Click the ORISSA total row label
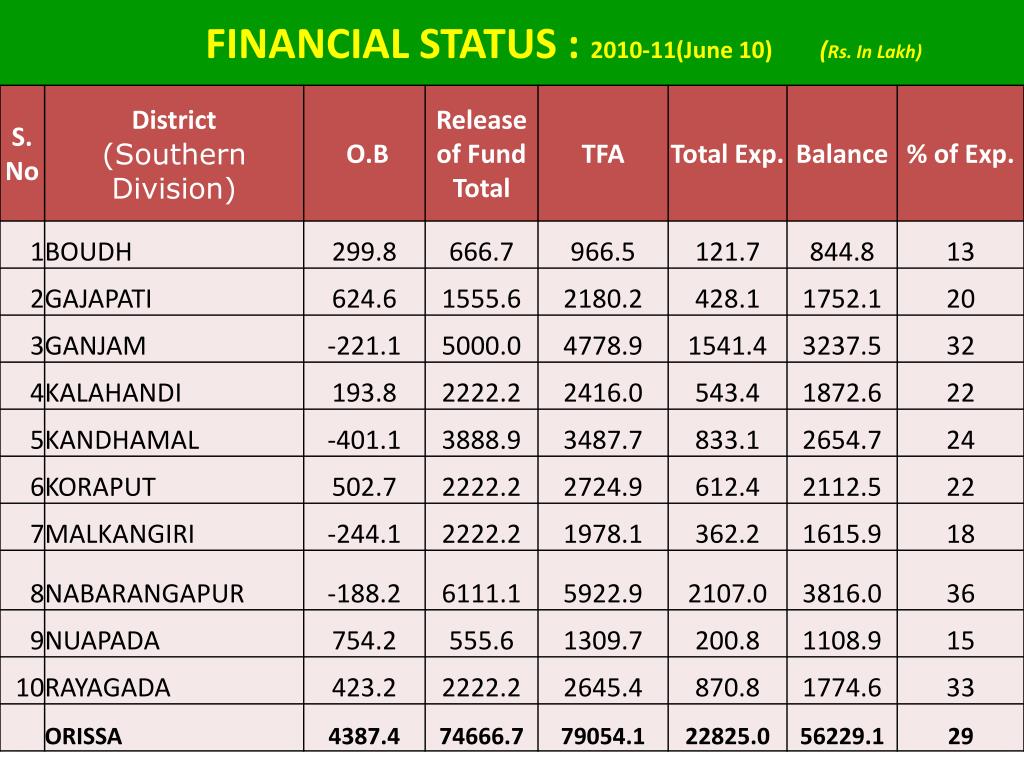The width and height of the screenshot is (1024, 768). pos(84,736)
